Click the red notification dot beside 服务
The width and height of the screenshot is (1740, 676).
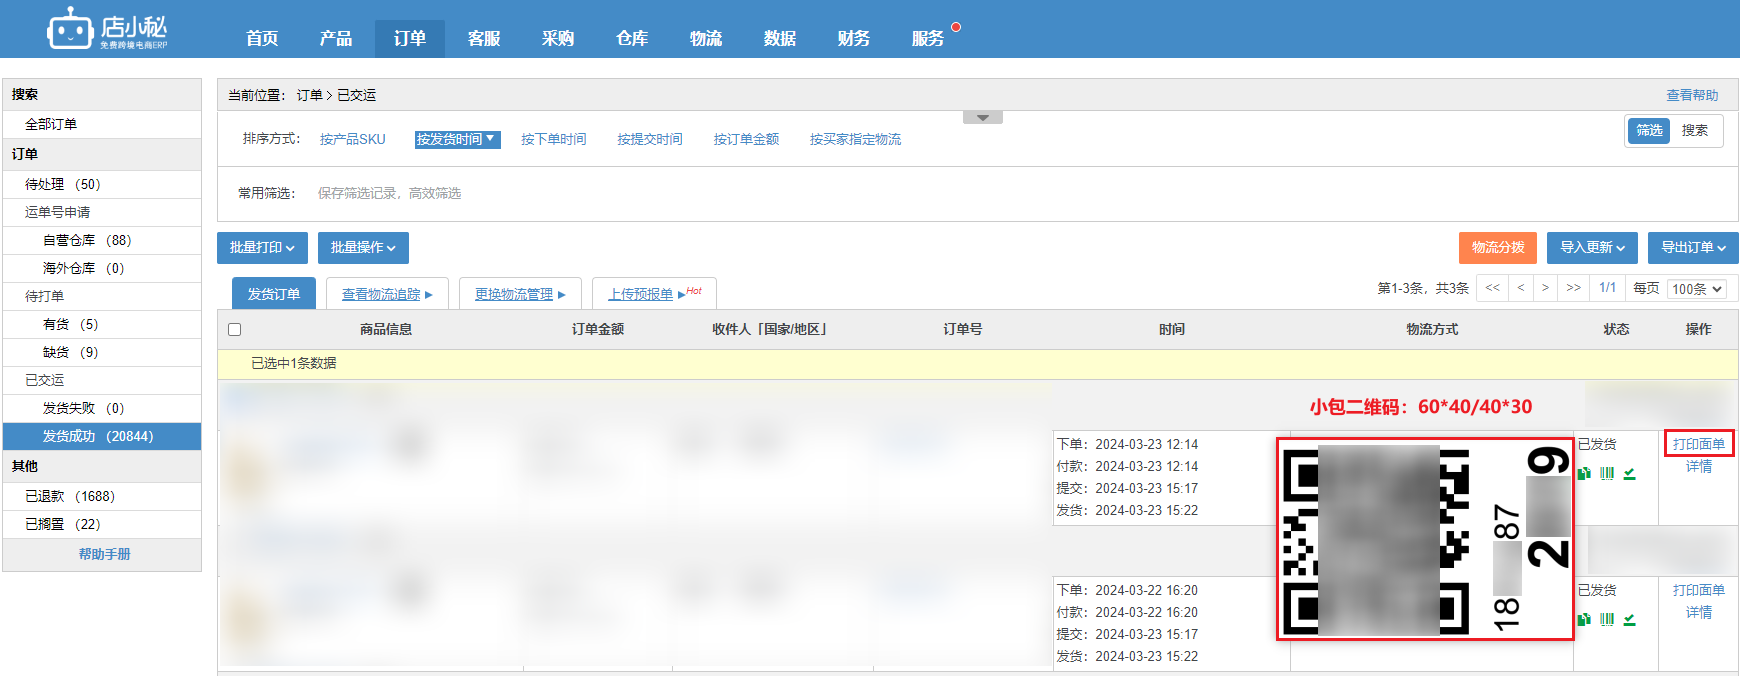(956, 27)
